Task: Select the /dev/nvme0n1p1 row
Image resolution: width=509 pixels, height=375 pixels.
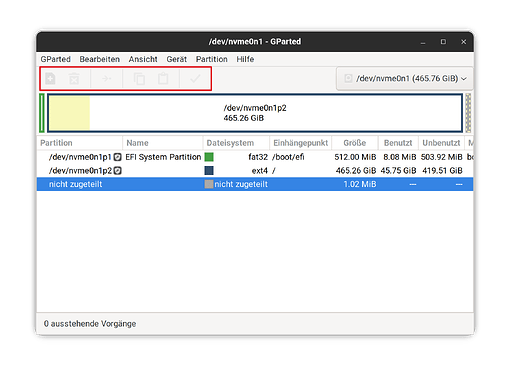Action: click(x=255, y=157)
